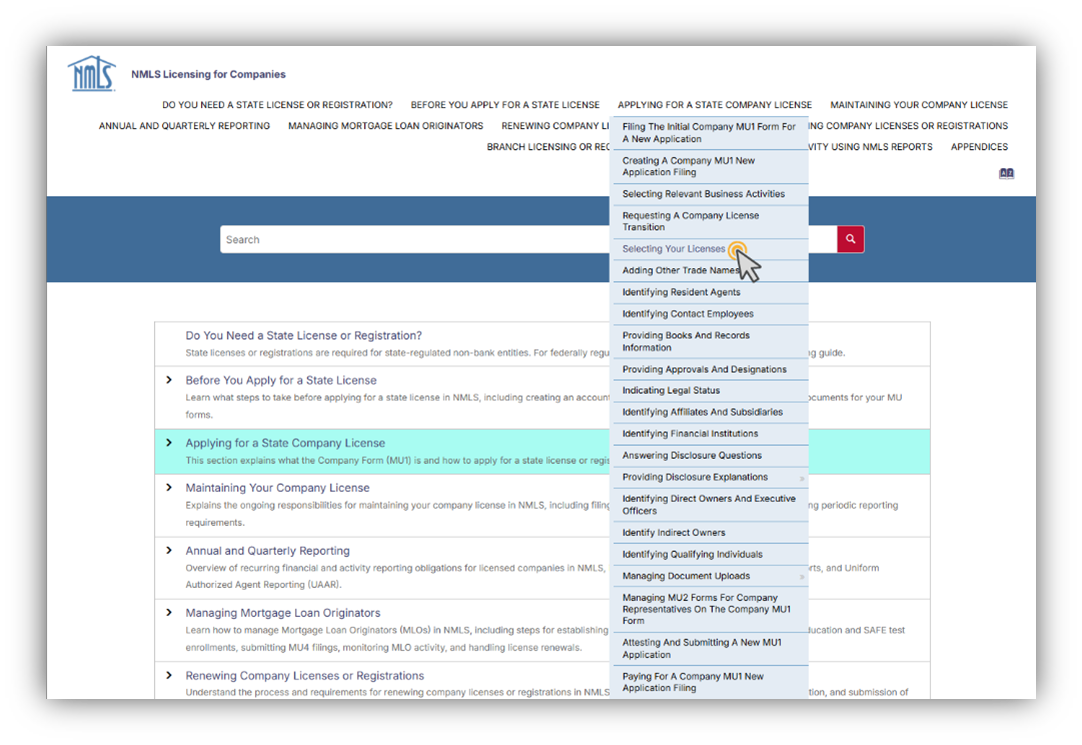This screenshot has height=745, width=1082.
Task: Select 'Selecting Your Licenses' from the dropdown
Action: pos(673,249)
